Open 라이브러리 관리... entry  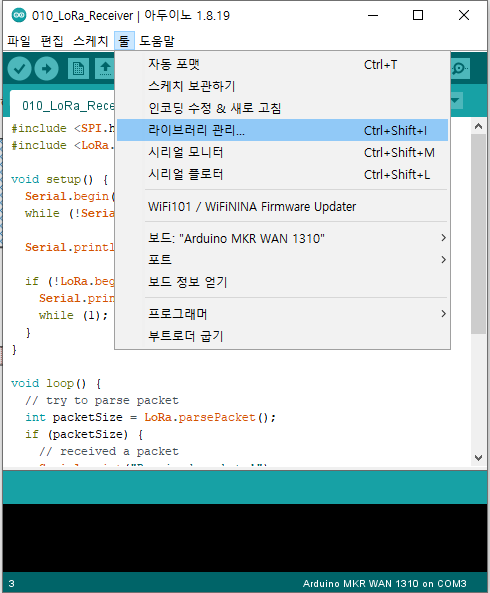point(282,130)
